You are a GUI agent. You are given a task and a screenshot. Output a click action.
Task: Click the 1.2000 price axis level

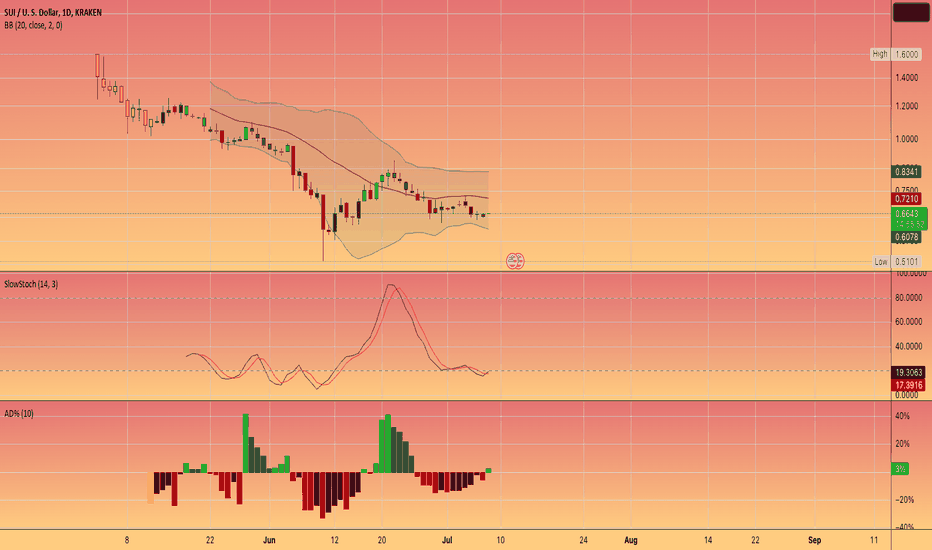[x=906, y=106]
